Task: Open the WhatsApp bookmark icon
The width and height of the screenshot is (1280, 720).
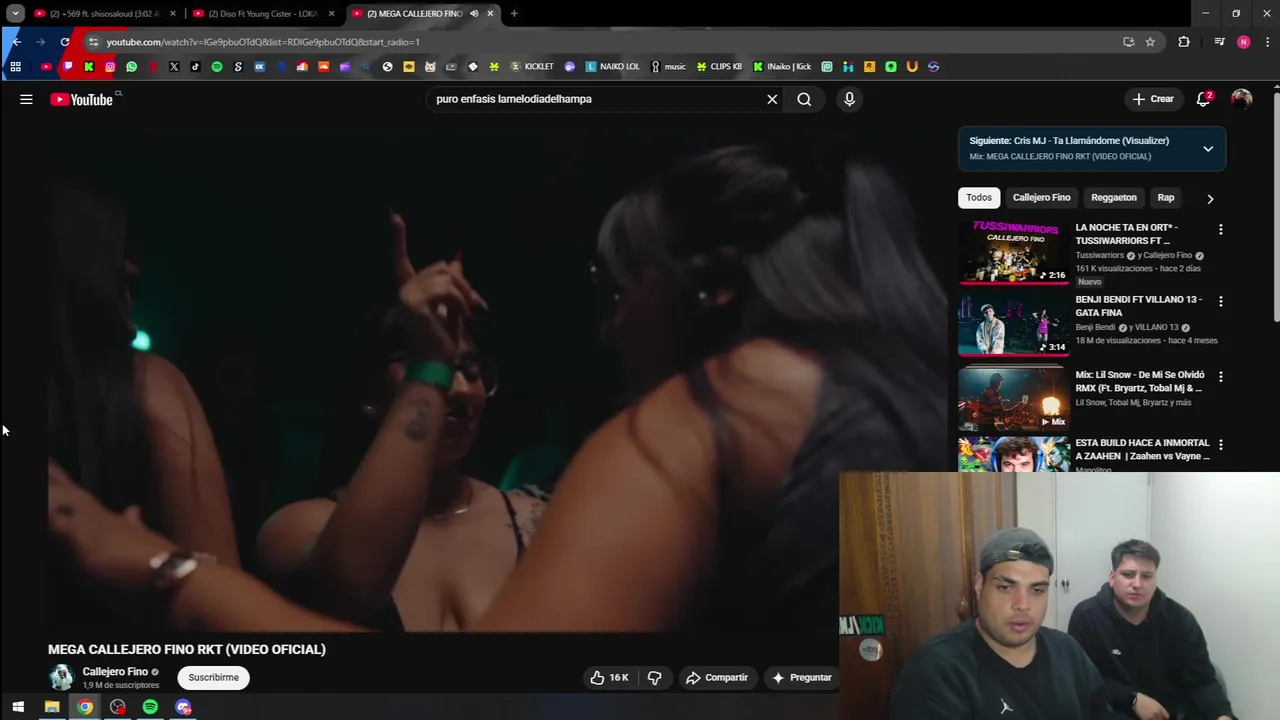Action: (x=131, y=66)
